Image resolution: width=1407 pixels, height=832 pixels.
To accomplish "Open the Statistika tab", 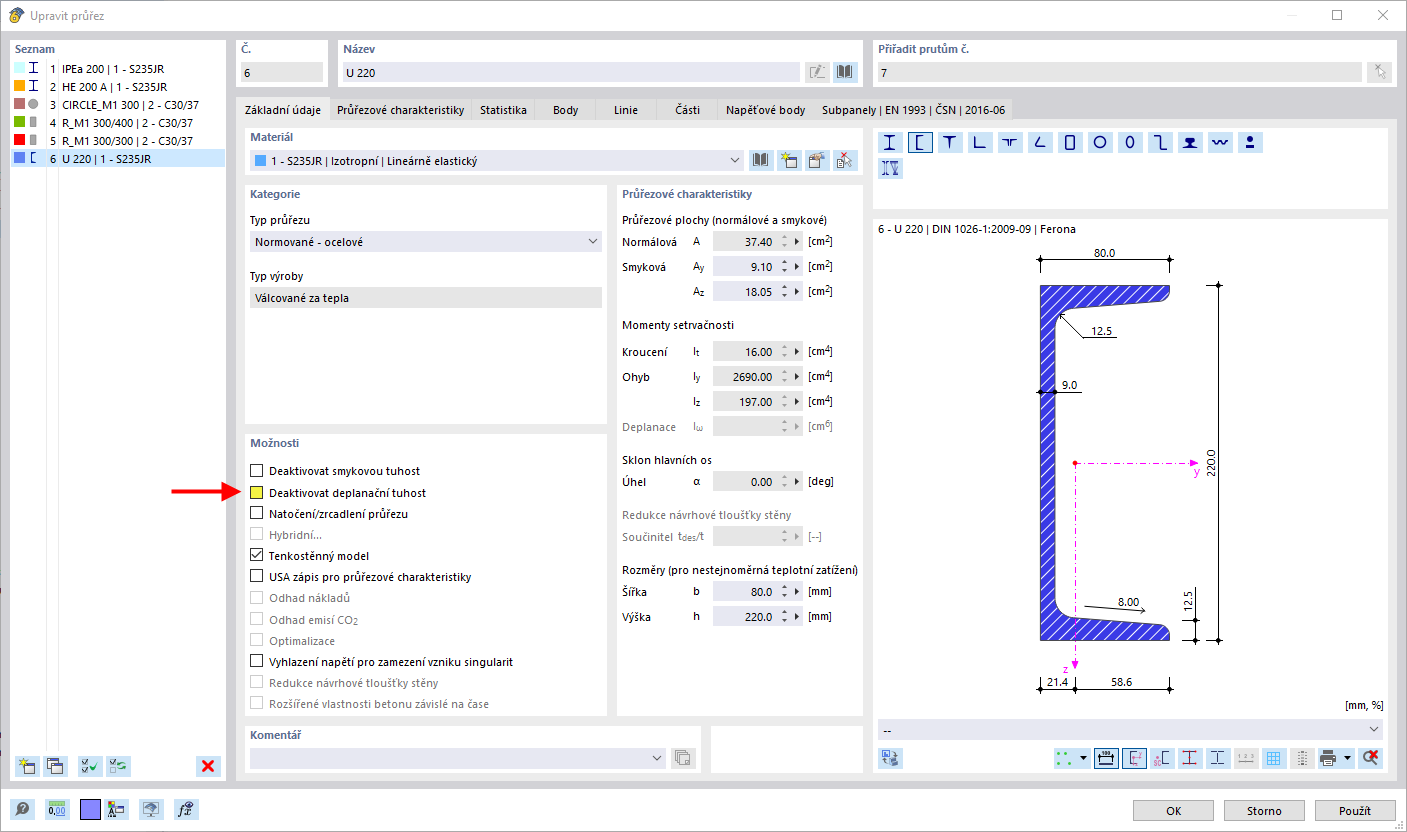I will click(503, 110).
